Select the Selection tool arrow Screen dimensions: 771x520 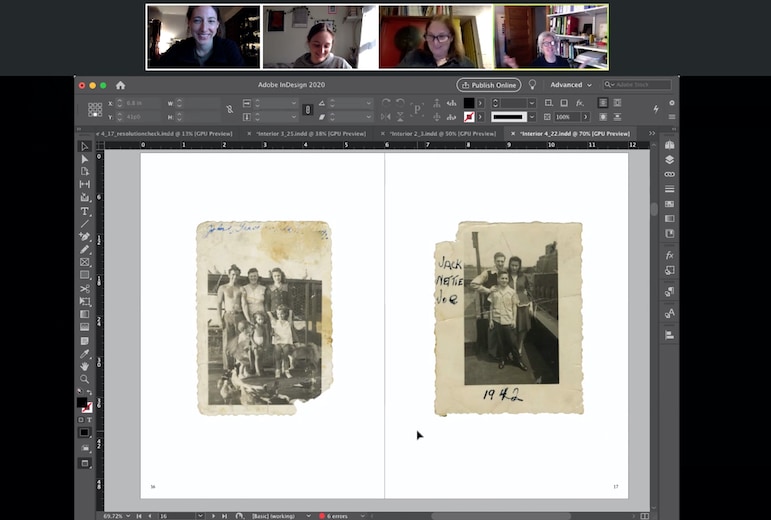[x=84, y=146]
